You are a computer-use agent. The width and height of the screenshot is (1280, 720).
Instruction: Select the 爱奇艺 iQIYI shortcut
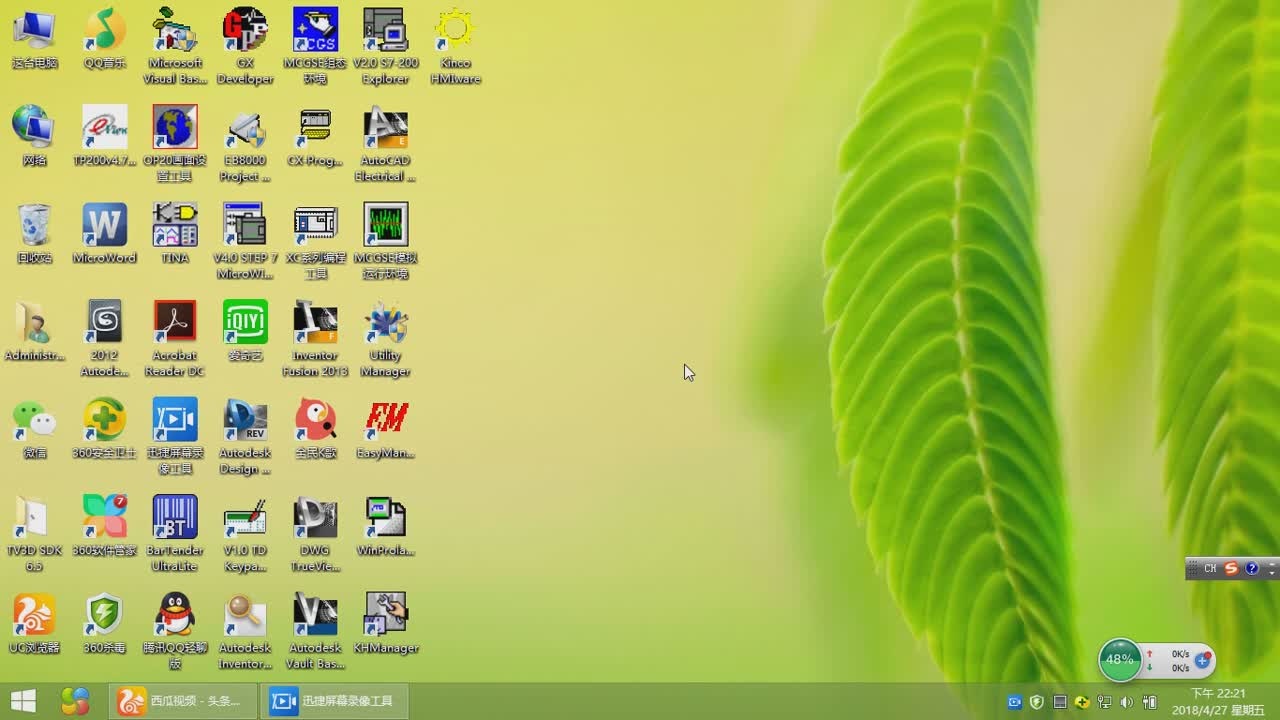(245, 332)
